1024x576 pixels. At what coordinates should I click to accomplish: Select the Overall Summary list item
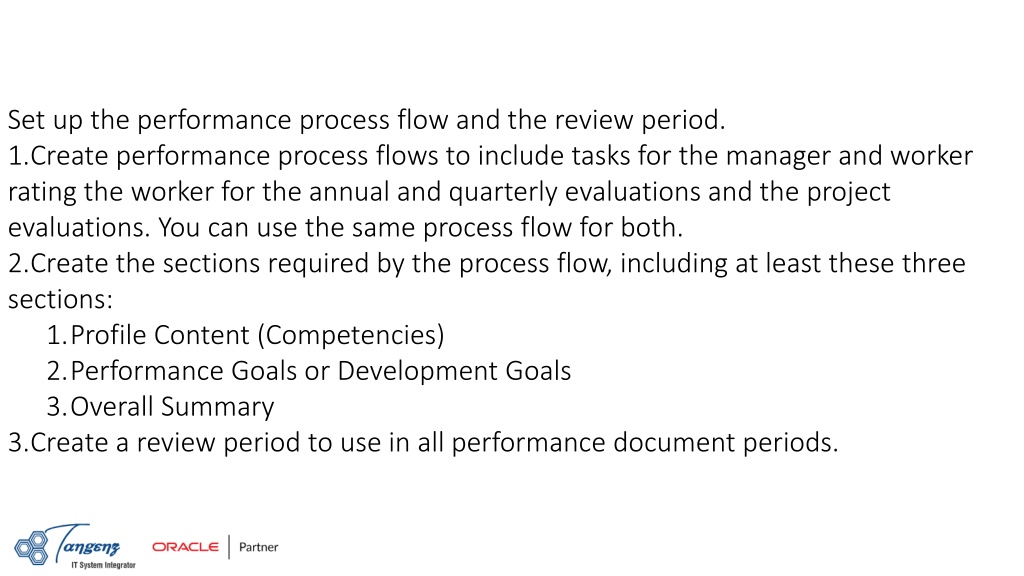(160, 407)
